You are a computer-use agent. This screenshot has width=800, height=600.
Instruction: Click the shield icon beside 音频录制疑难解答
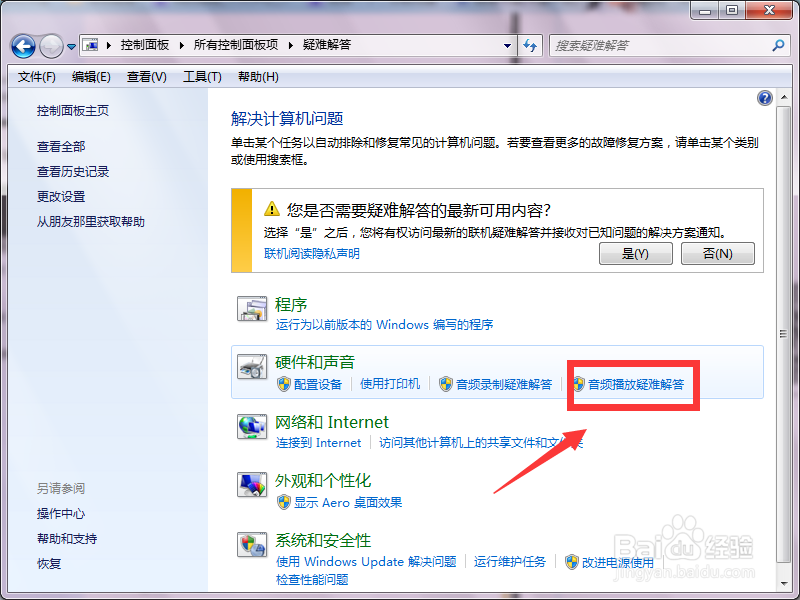(x=446, y=384)
